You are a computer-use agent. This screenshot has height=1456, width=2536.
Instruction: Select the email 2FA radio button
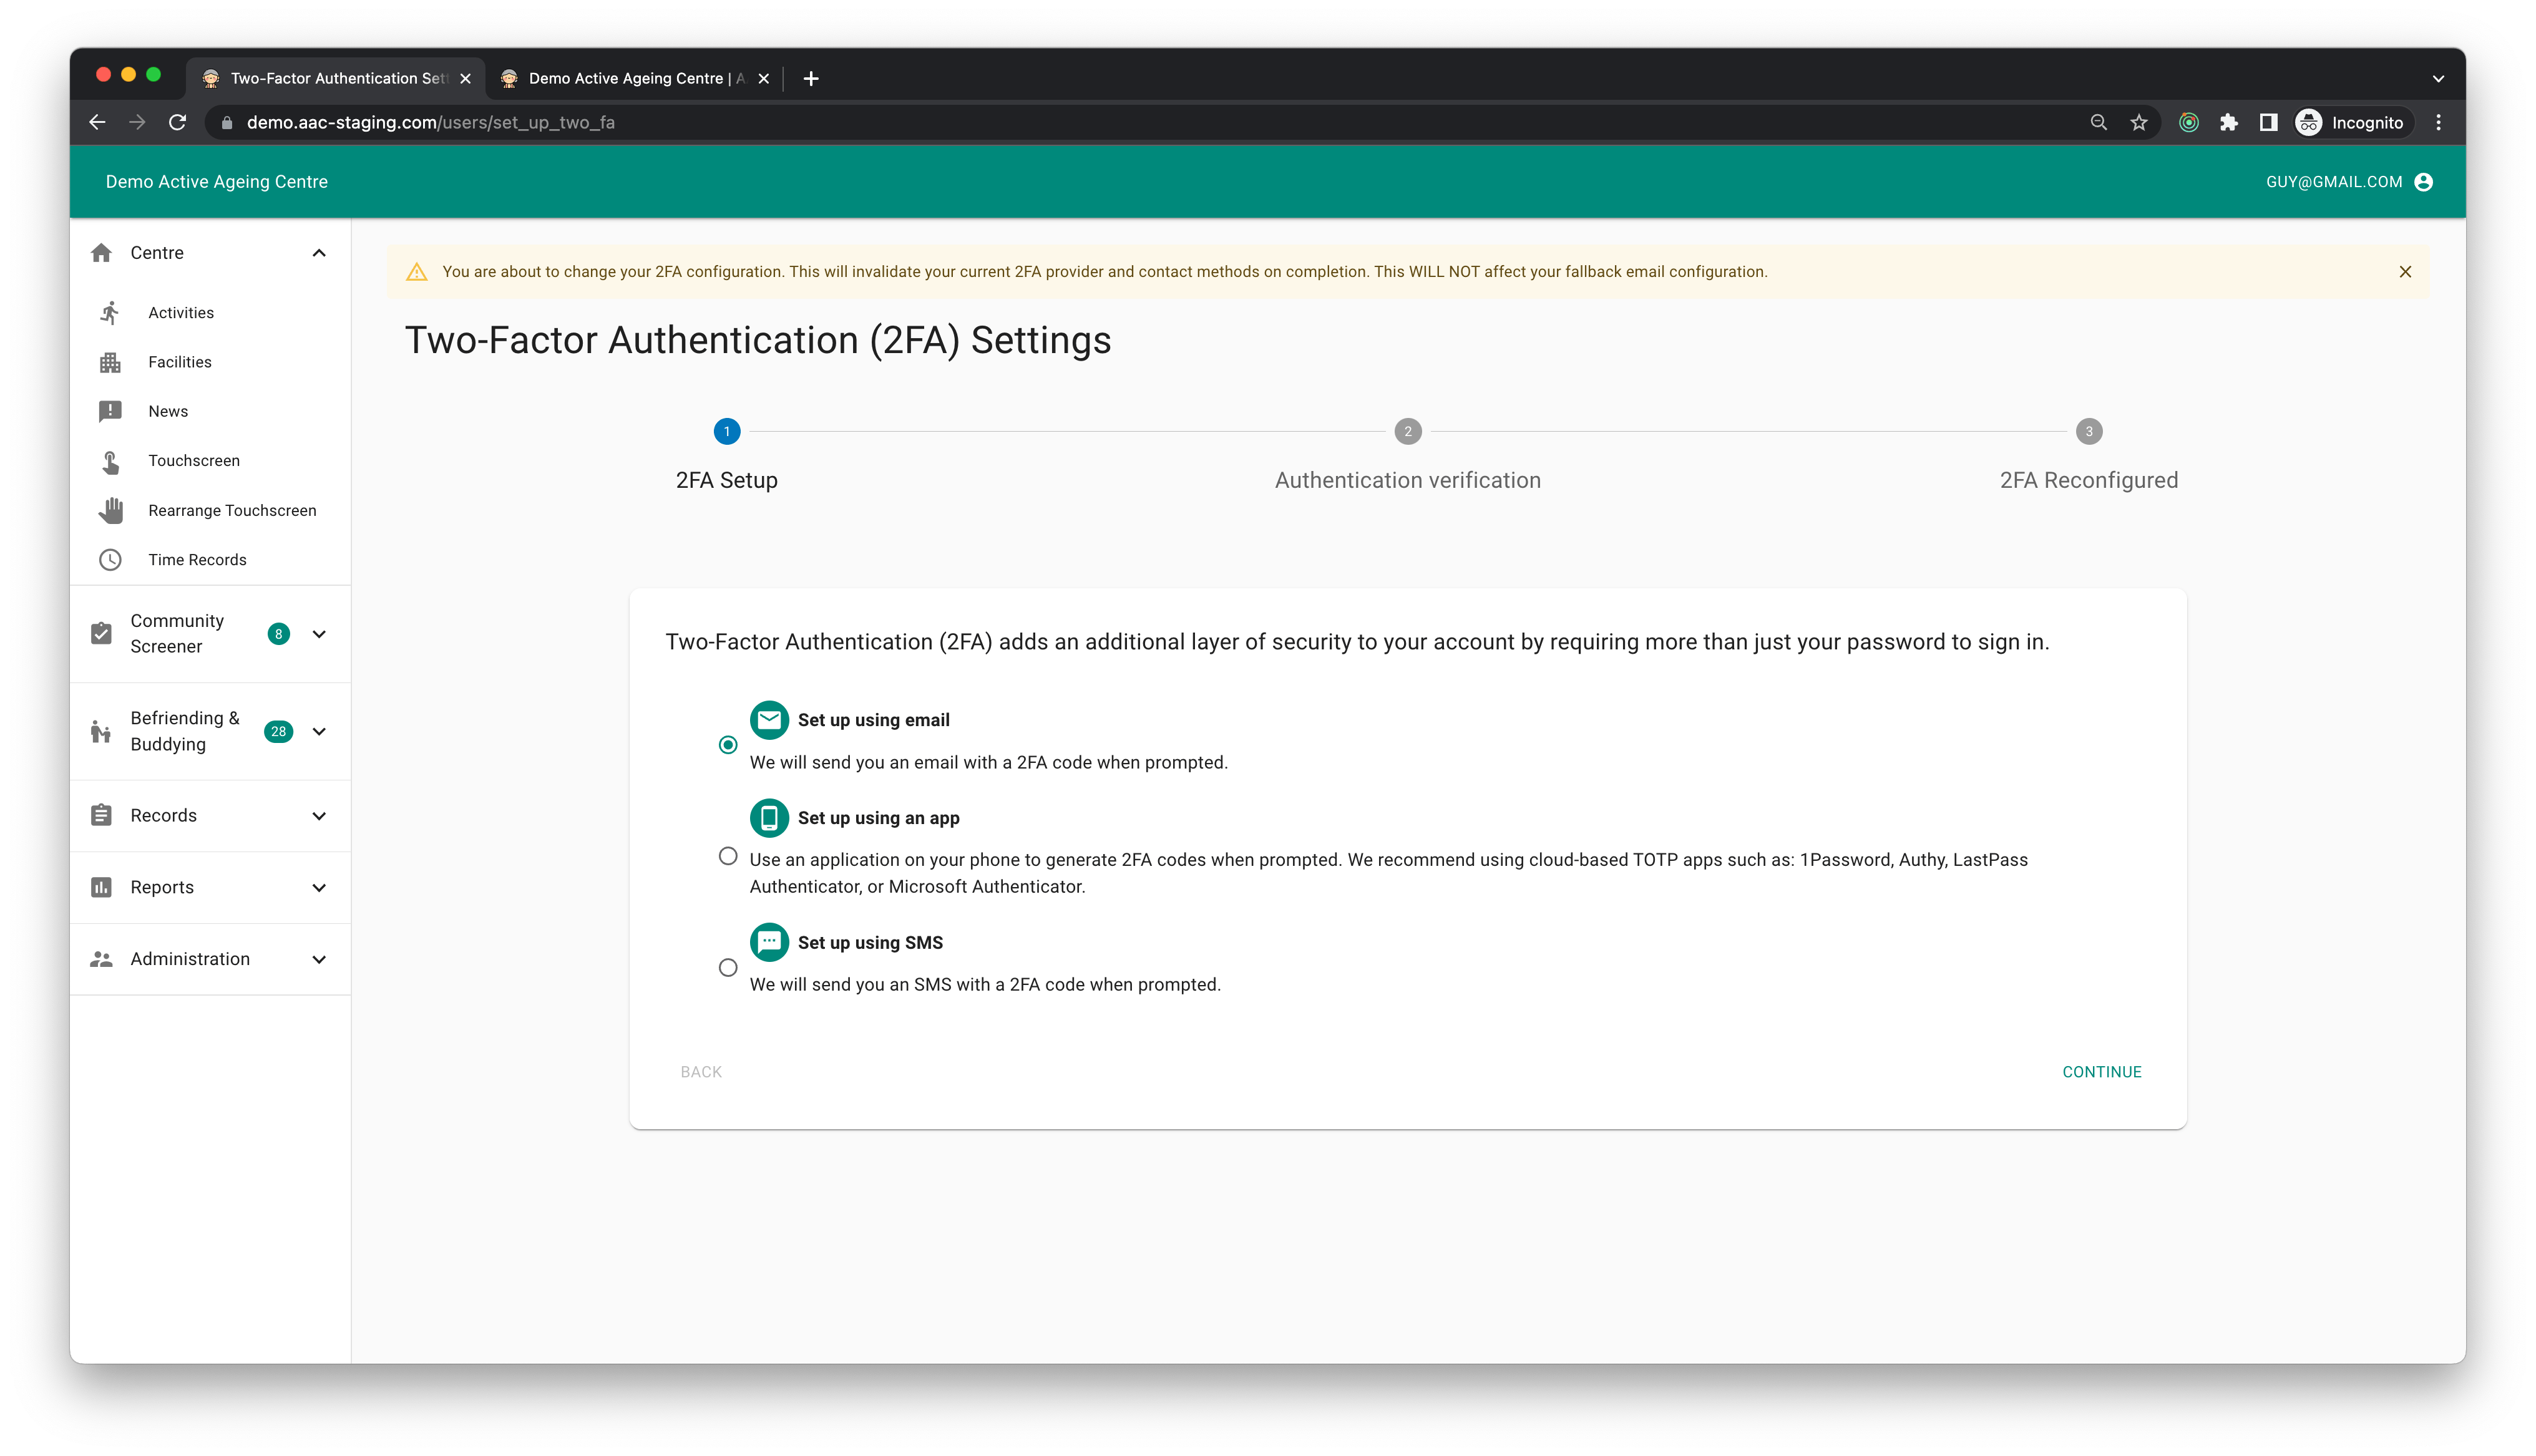point(728,745)
